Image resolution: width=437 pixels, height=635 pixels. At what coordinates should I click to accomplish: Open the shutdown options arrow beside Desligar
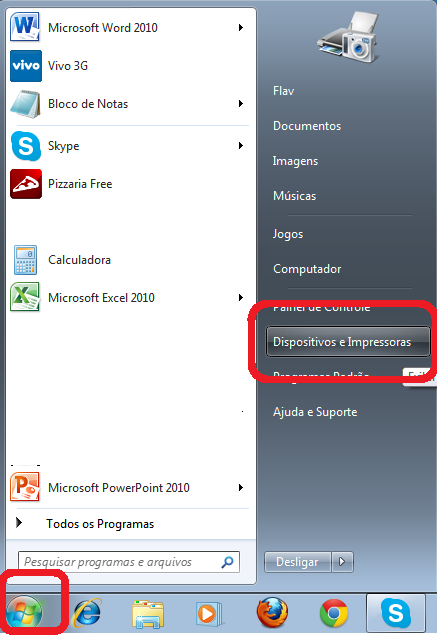[342, 562]
